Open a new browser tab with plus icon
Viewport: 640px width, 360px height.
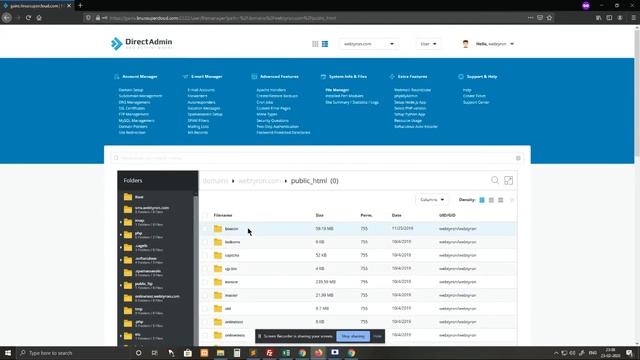point(80,6)
